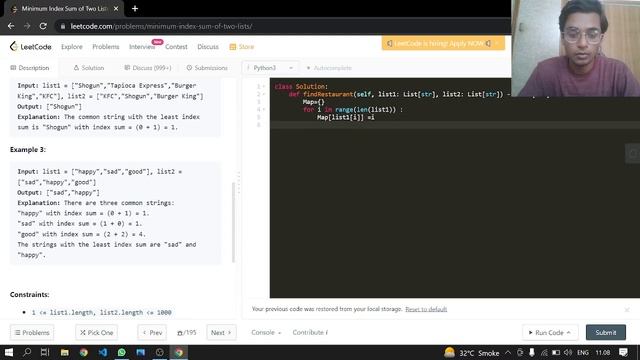This screenshot has width=640, height=360.
Task: Open the Discuss nav item
Action: [x=208, y=47]
